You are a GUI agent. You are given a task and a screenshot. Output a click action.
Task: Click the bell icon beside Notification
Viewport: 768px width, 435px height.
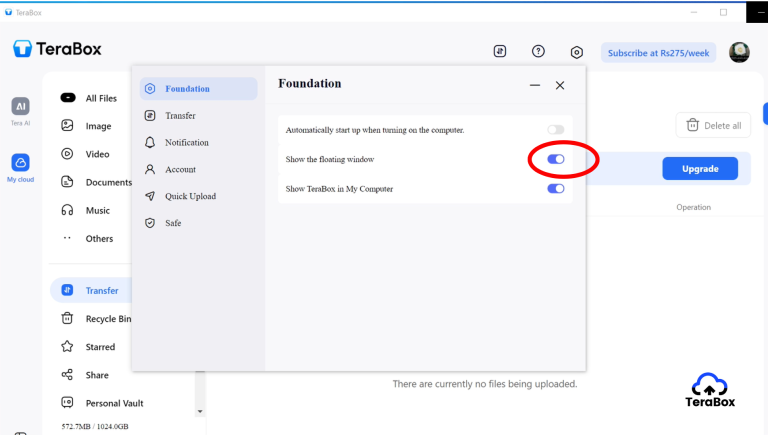150,143
